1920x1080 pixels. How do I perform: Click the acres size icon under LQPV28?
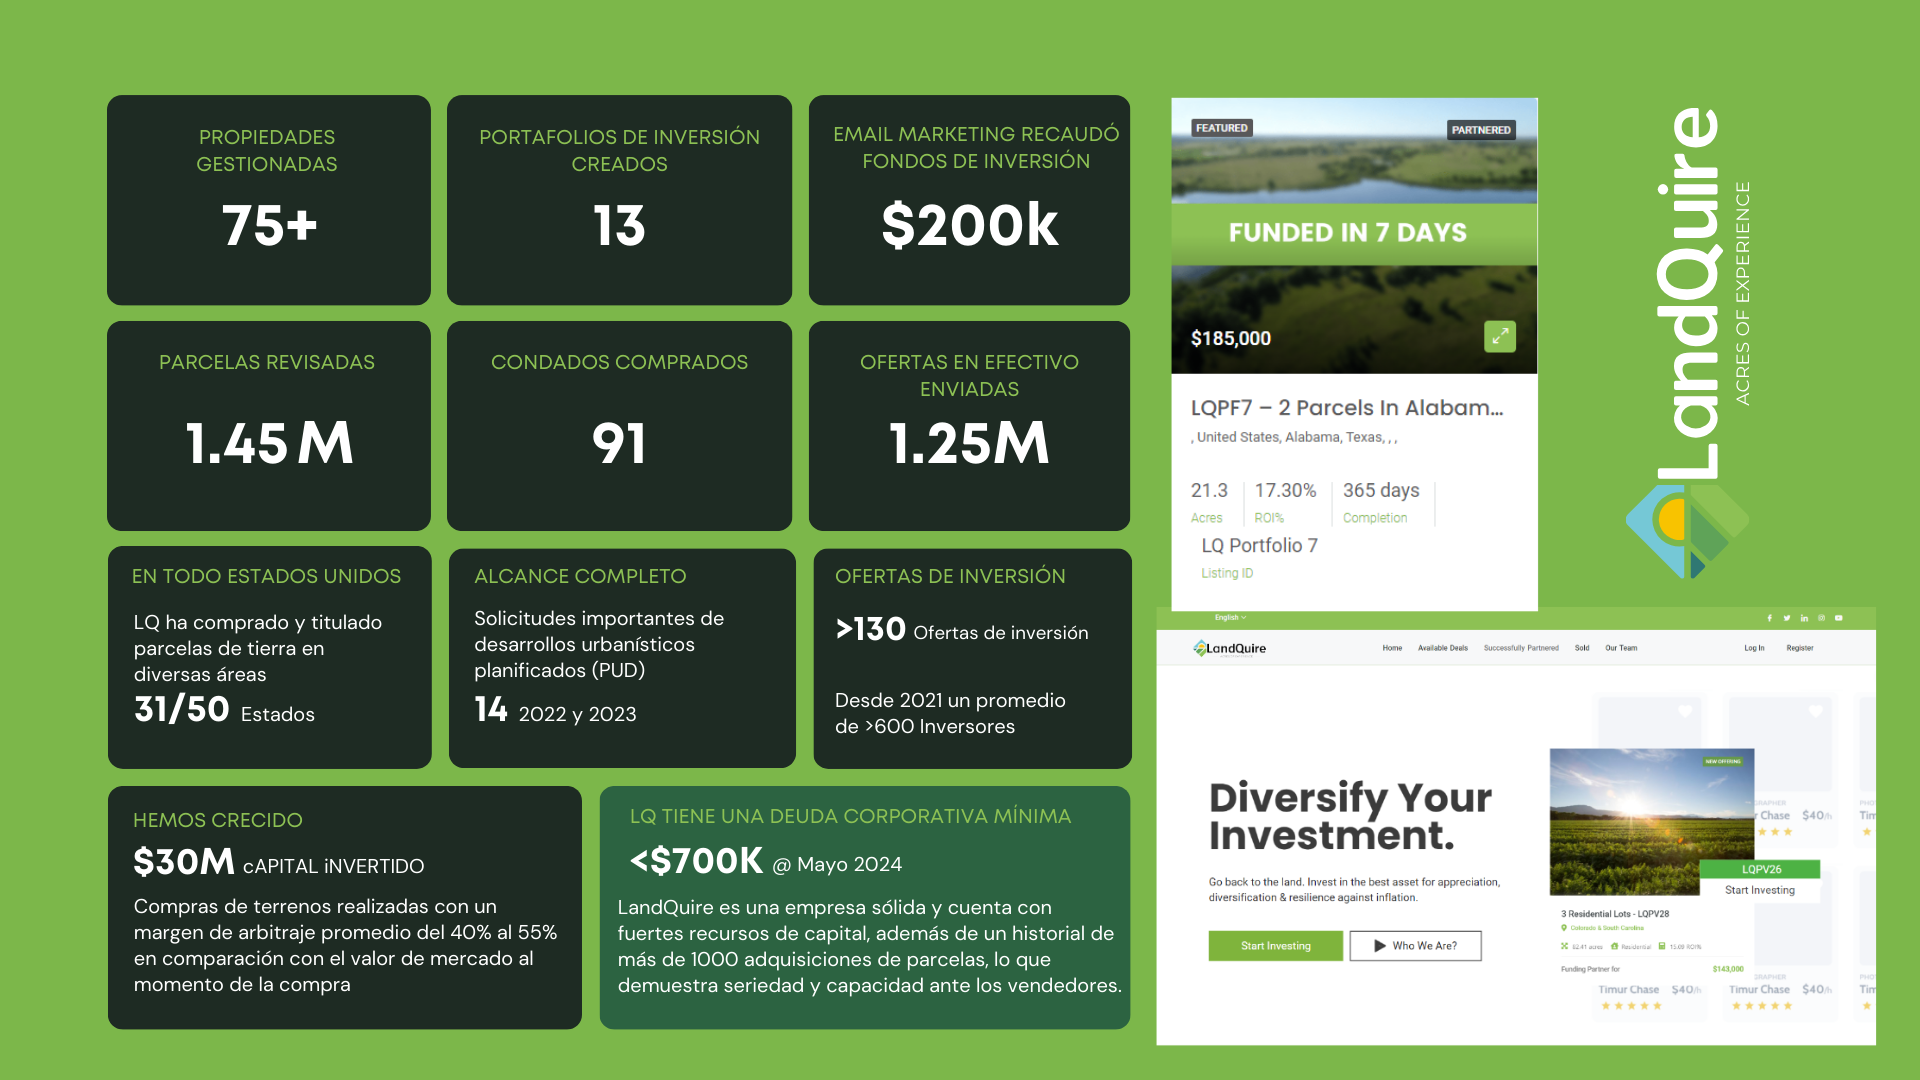click(1565, 946)
